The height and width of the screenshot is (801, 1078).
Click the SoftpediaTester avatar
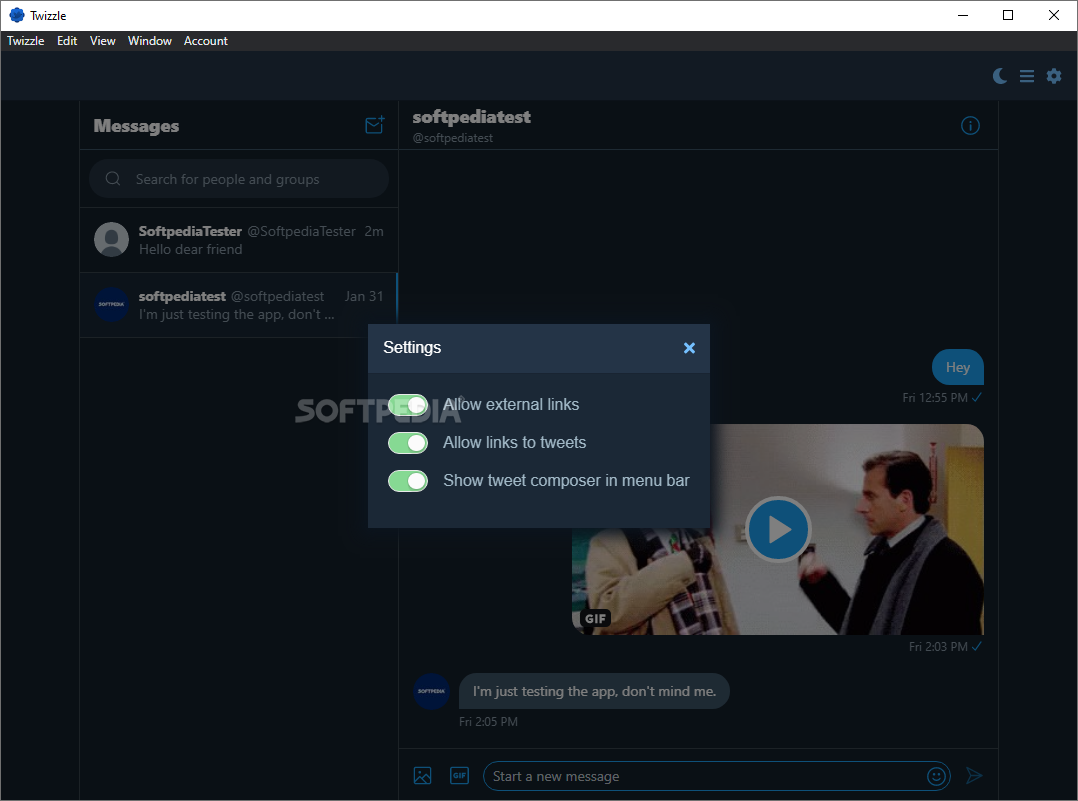pyautogui.click(x=111, y=239)
